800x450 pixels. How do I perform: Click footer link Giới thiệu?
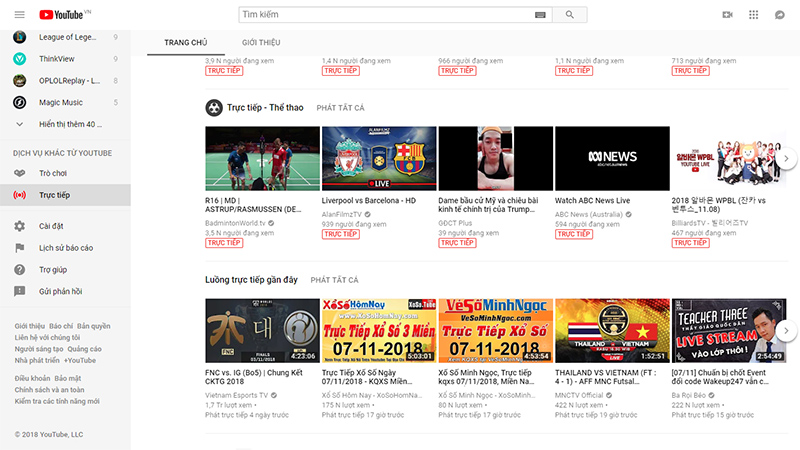30,326
